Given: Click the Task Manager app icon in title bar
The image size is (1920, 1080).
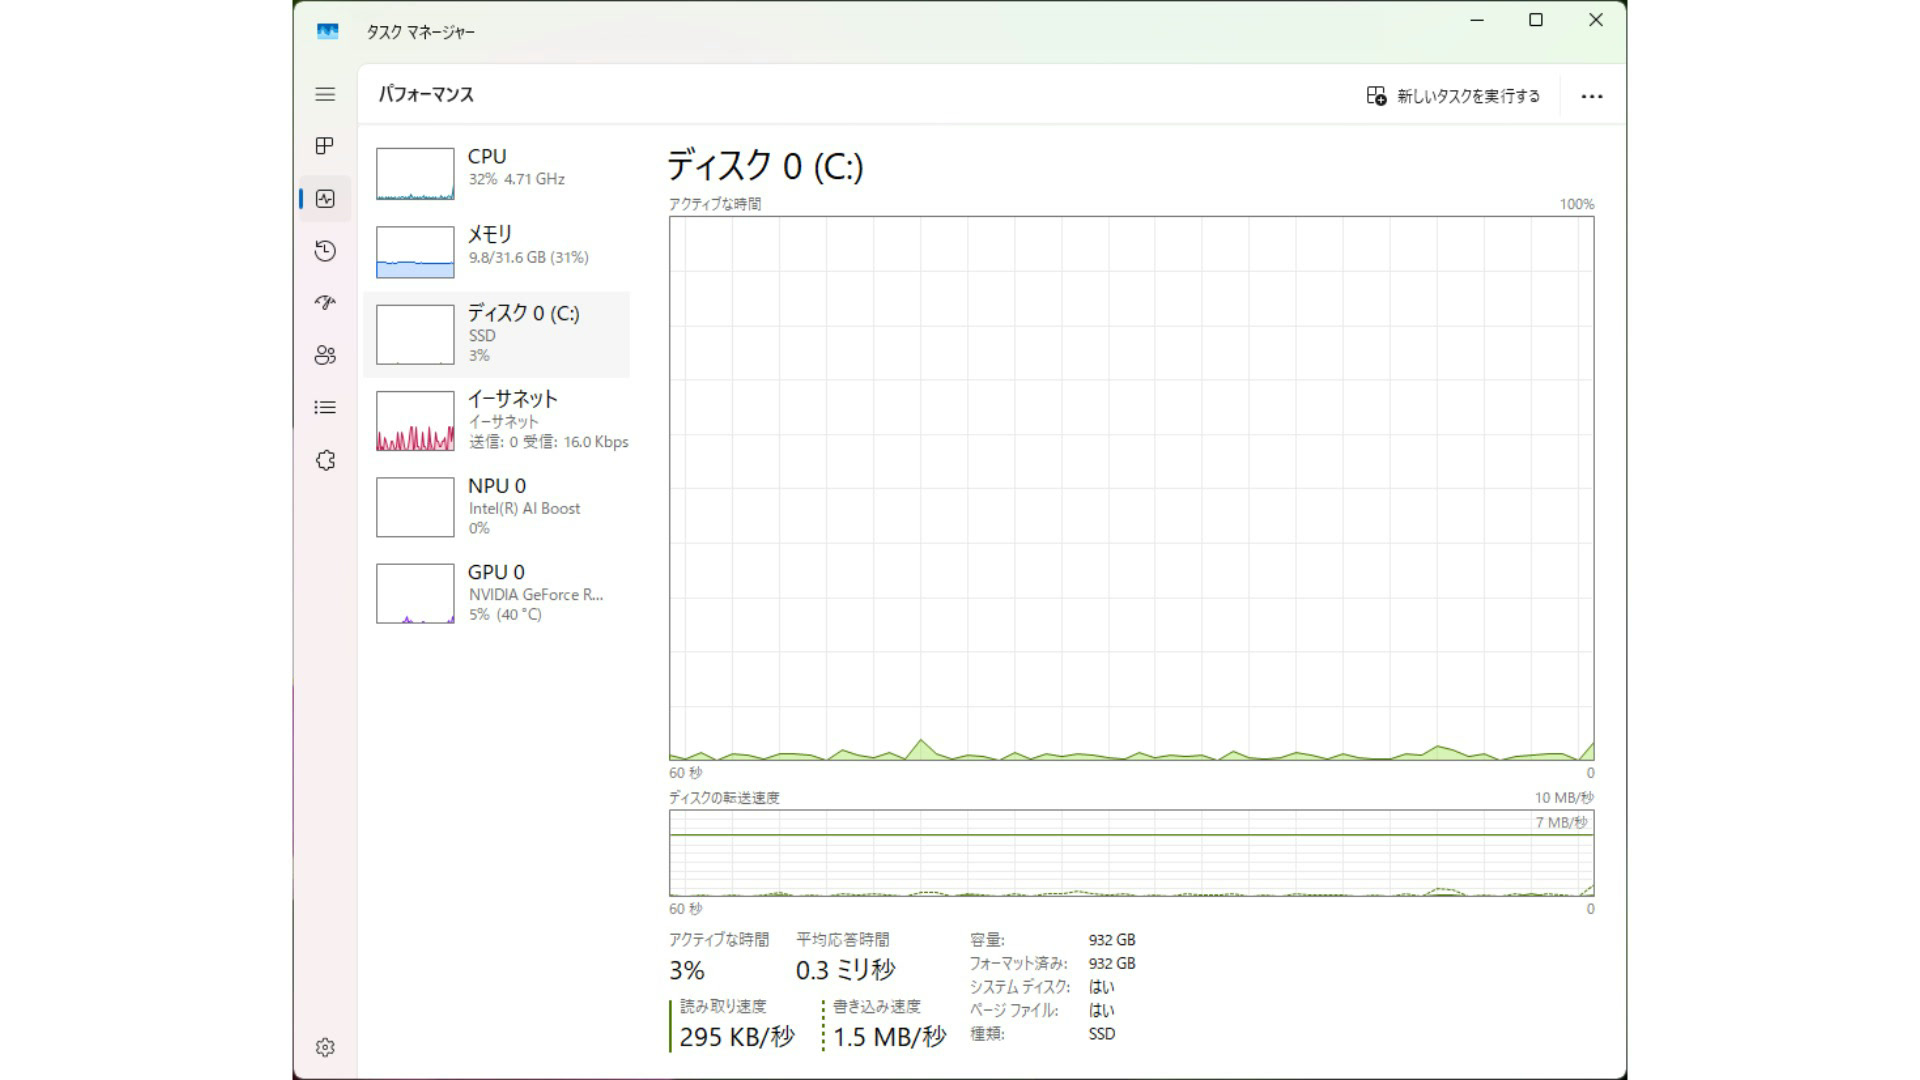Looking at the screenshot, I should coord(327,32).
